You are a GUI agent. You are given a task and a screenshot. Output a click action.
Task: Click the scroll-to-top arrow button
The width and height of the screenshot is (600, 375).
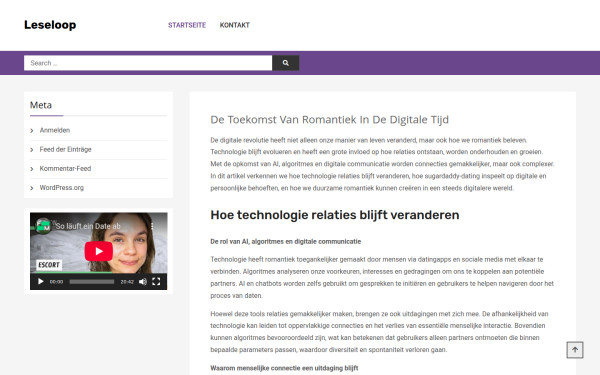pos(575,350)
